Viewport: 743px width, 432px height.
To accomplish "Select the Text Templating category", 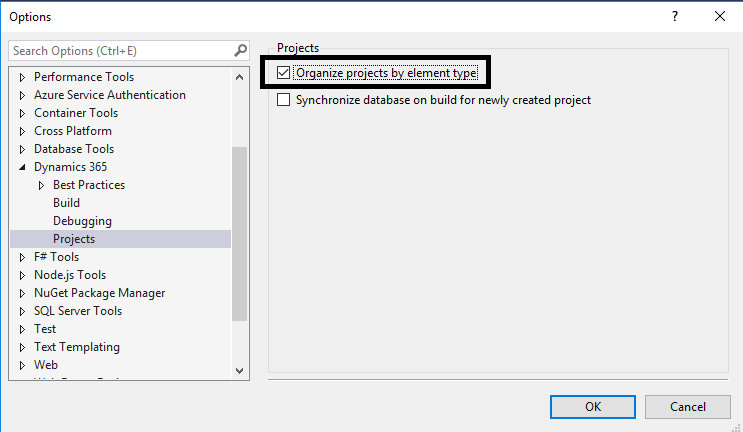I will pyautogui.click(x=76, y=347).
